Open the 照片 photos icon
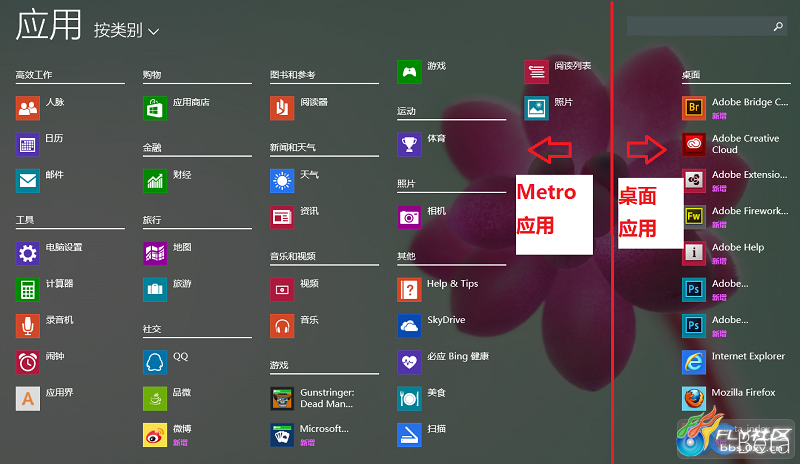The image size is (800, 464). tap(536, 108)
